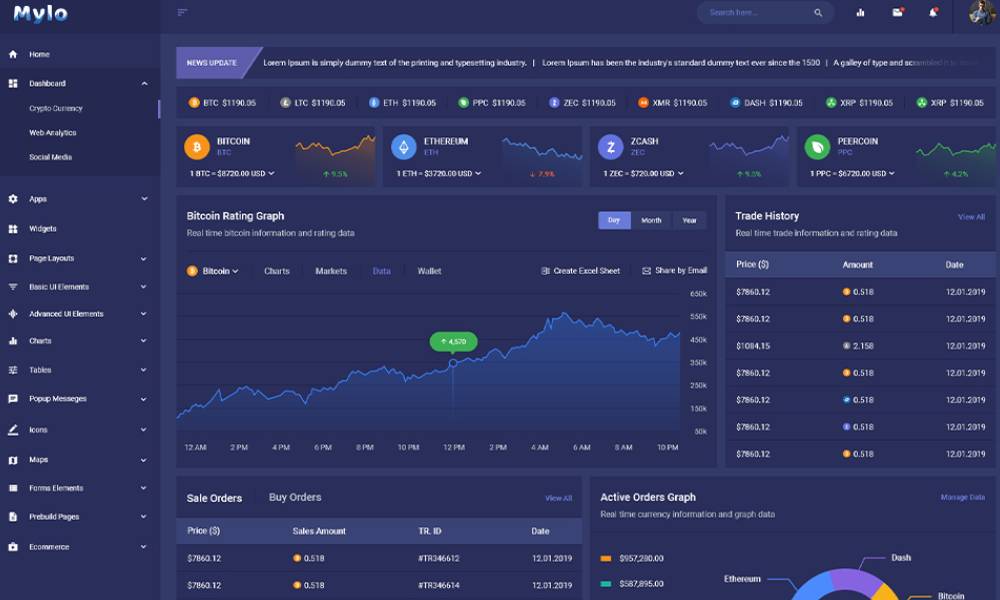This screenshot has height=600, width=1000.
Task: Open the 1 BTC = $6720.00 USD dropdown
Action: (232, 173)
